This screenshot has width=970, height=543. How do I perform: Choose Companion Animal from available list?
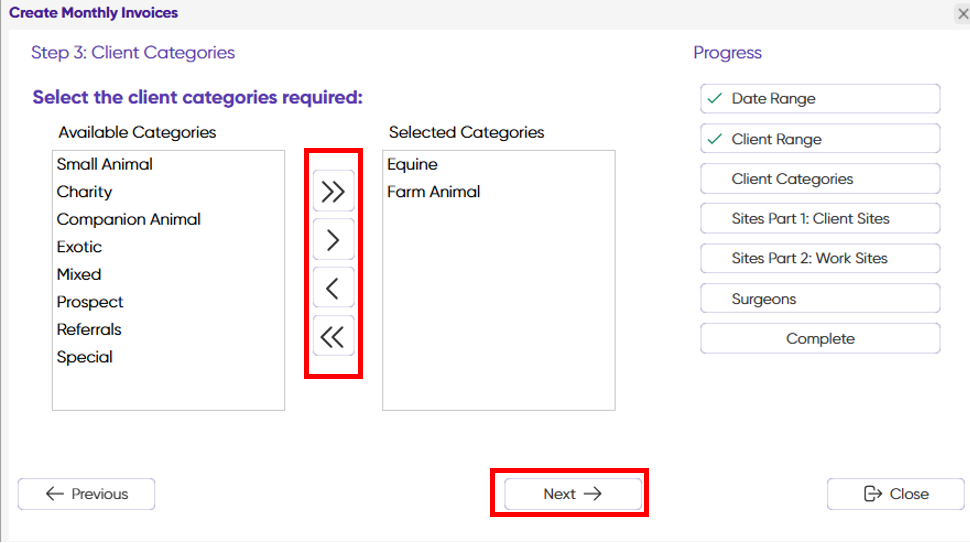click(129, 219)
